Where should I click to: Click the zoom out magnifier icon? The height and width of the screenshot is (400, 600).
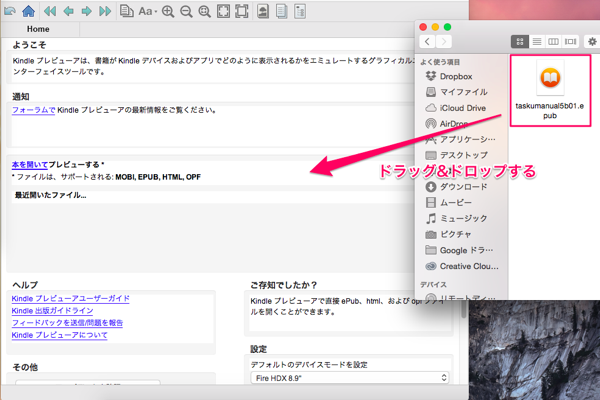(186, 12)
